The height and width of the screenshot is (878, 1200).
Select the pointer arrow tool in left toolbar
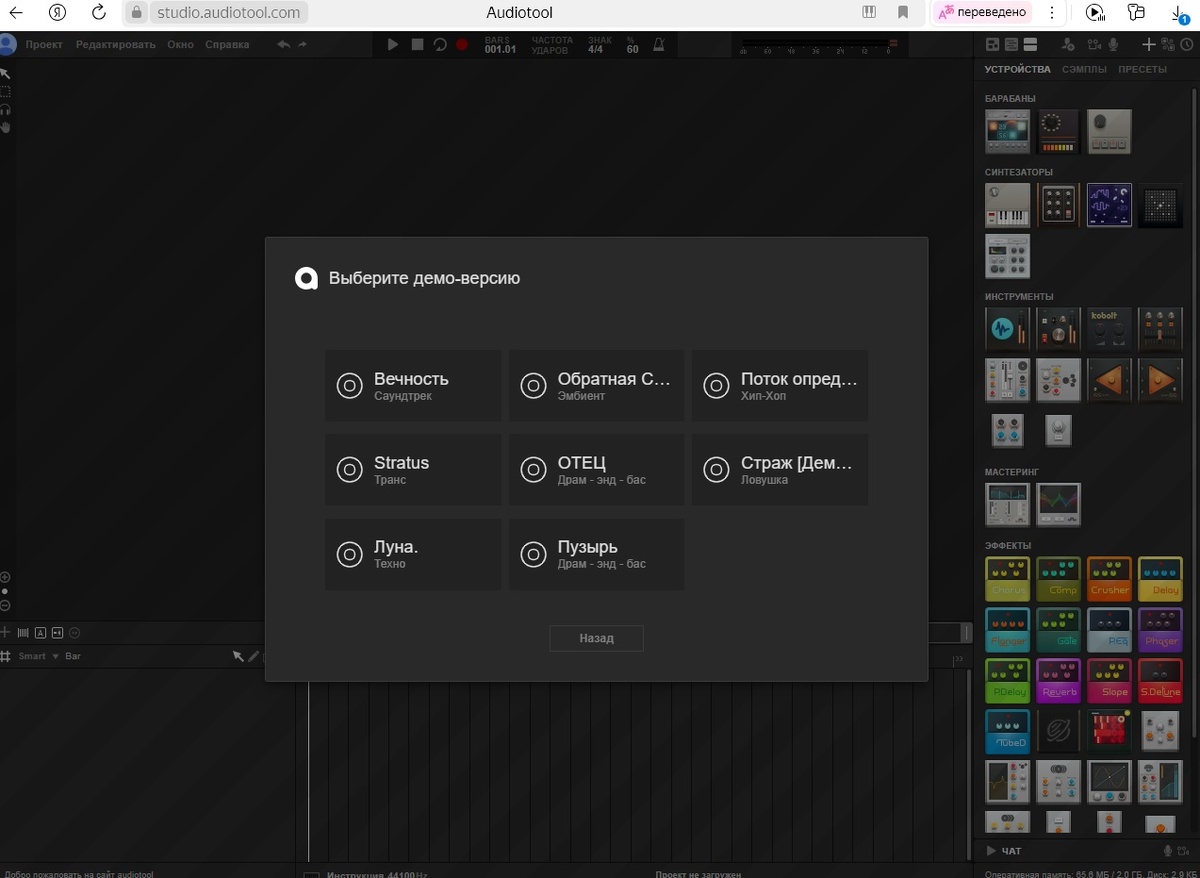tap(5, 74)
